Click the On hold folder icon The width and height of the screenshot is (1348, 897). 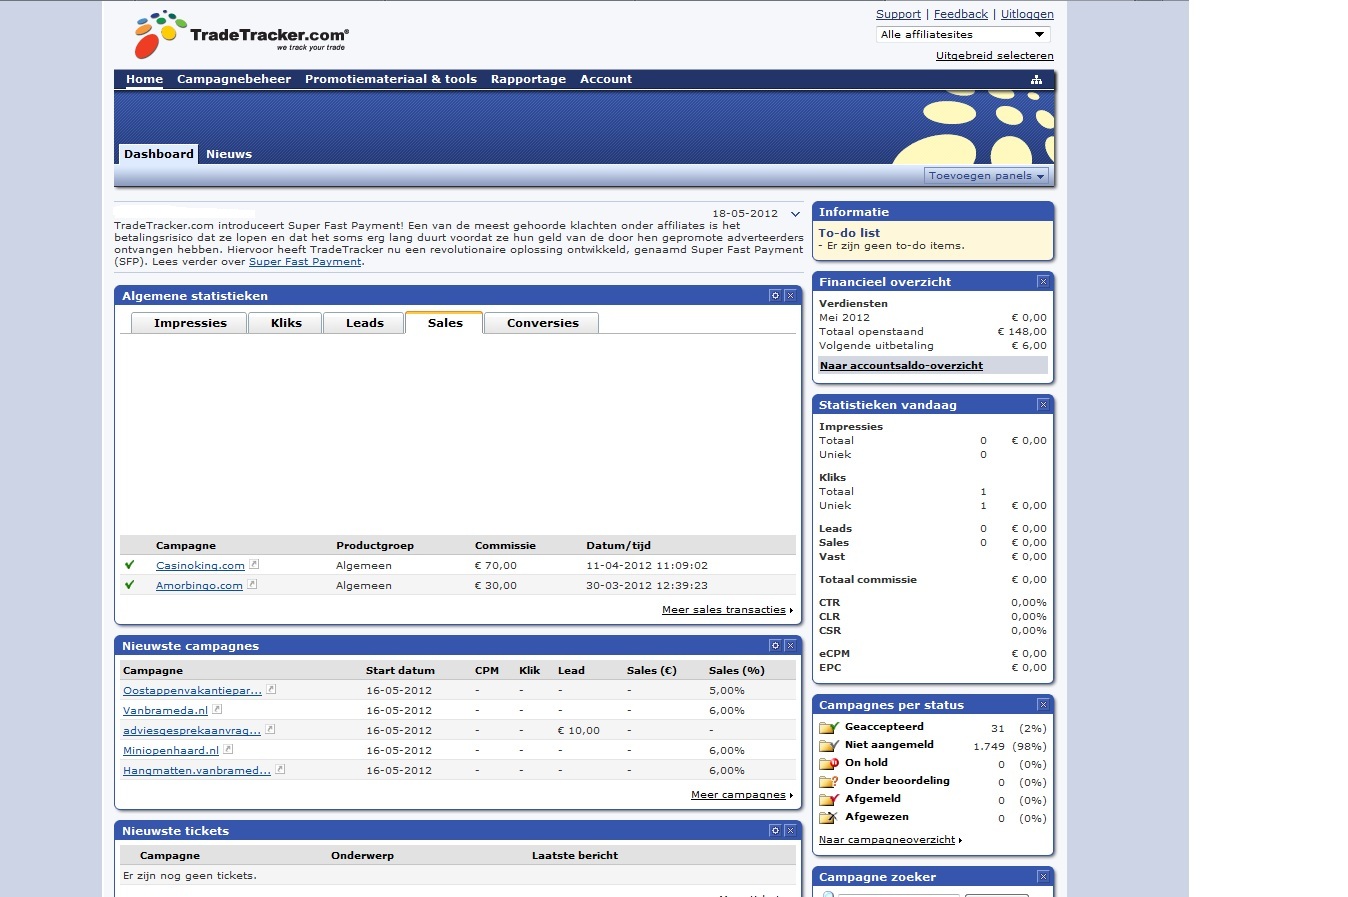coord(828,764)
